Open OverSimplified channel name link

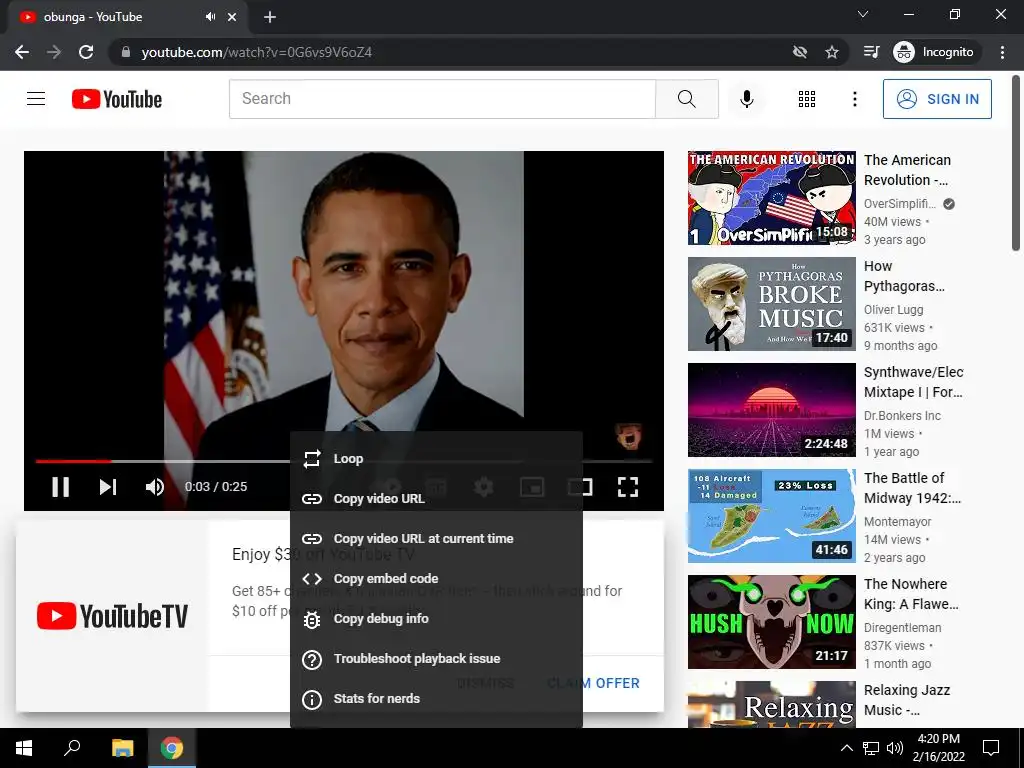900,204
